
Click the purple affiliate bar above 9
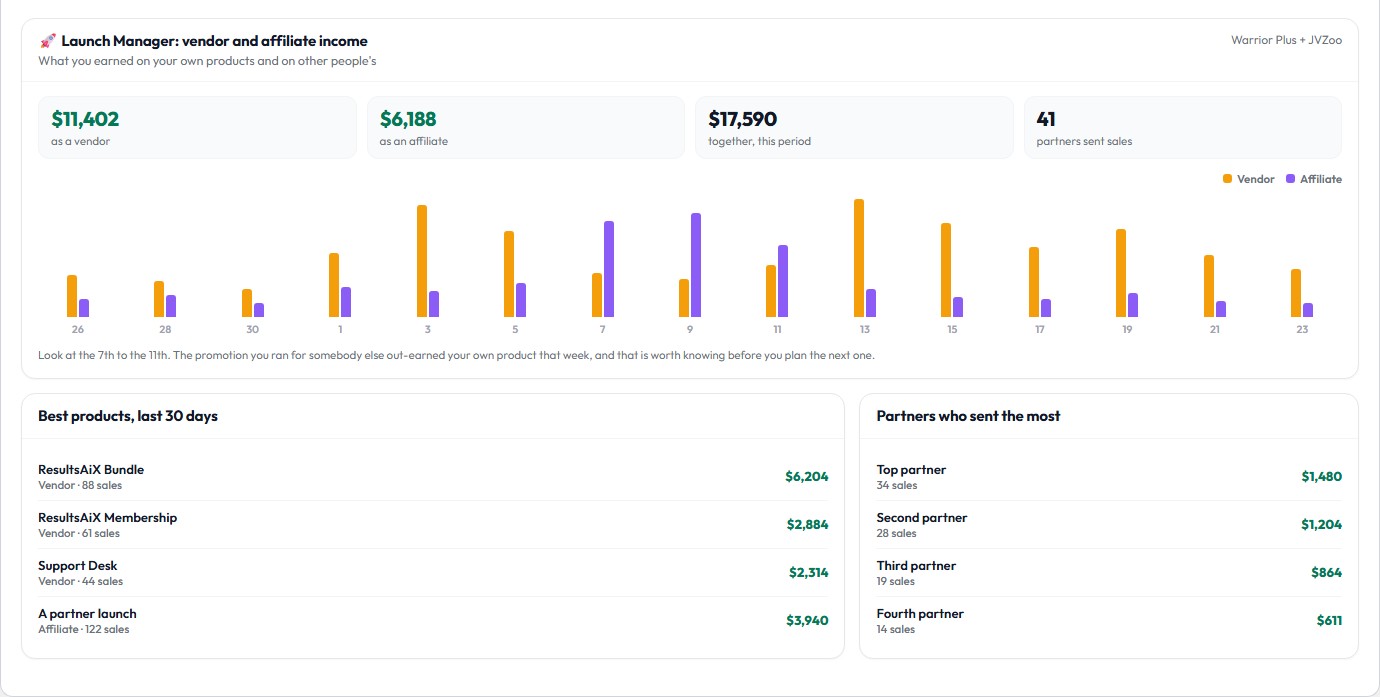tap(696, 265)
